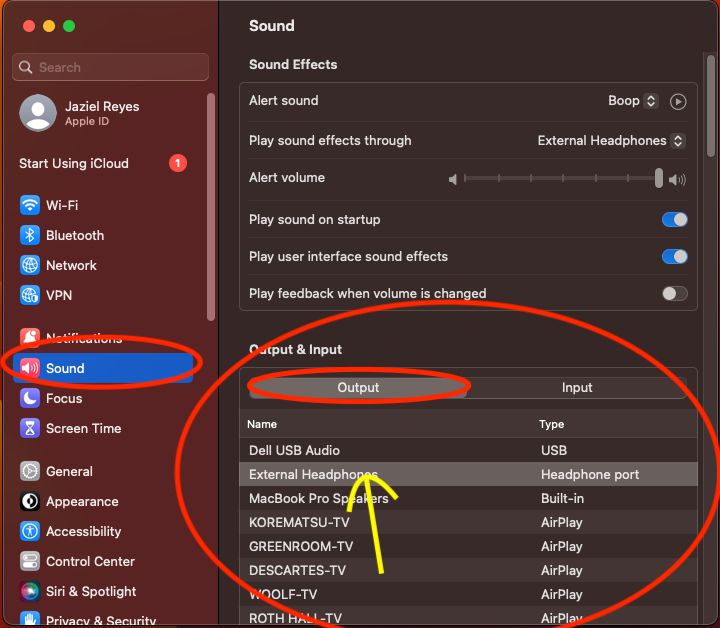
Task: Click the VPN icon in sidebar
Action: point(30,295)
